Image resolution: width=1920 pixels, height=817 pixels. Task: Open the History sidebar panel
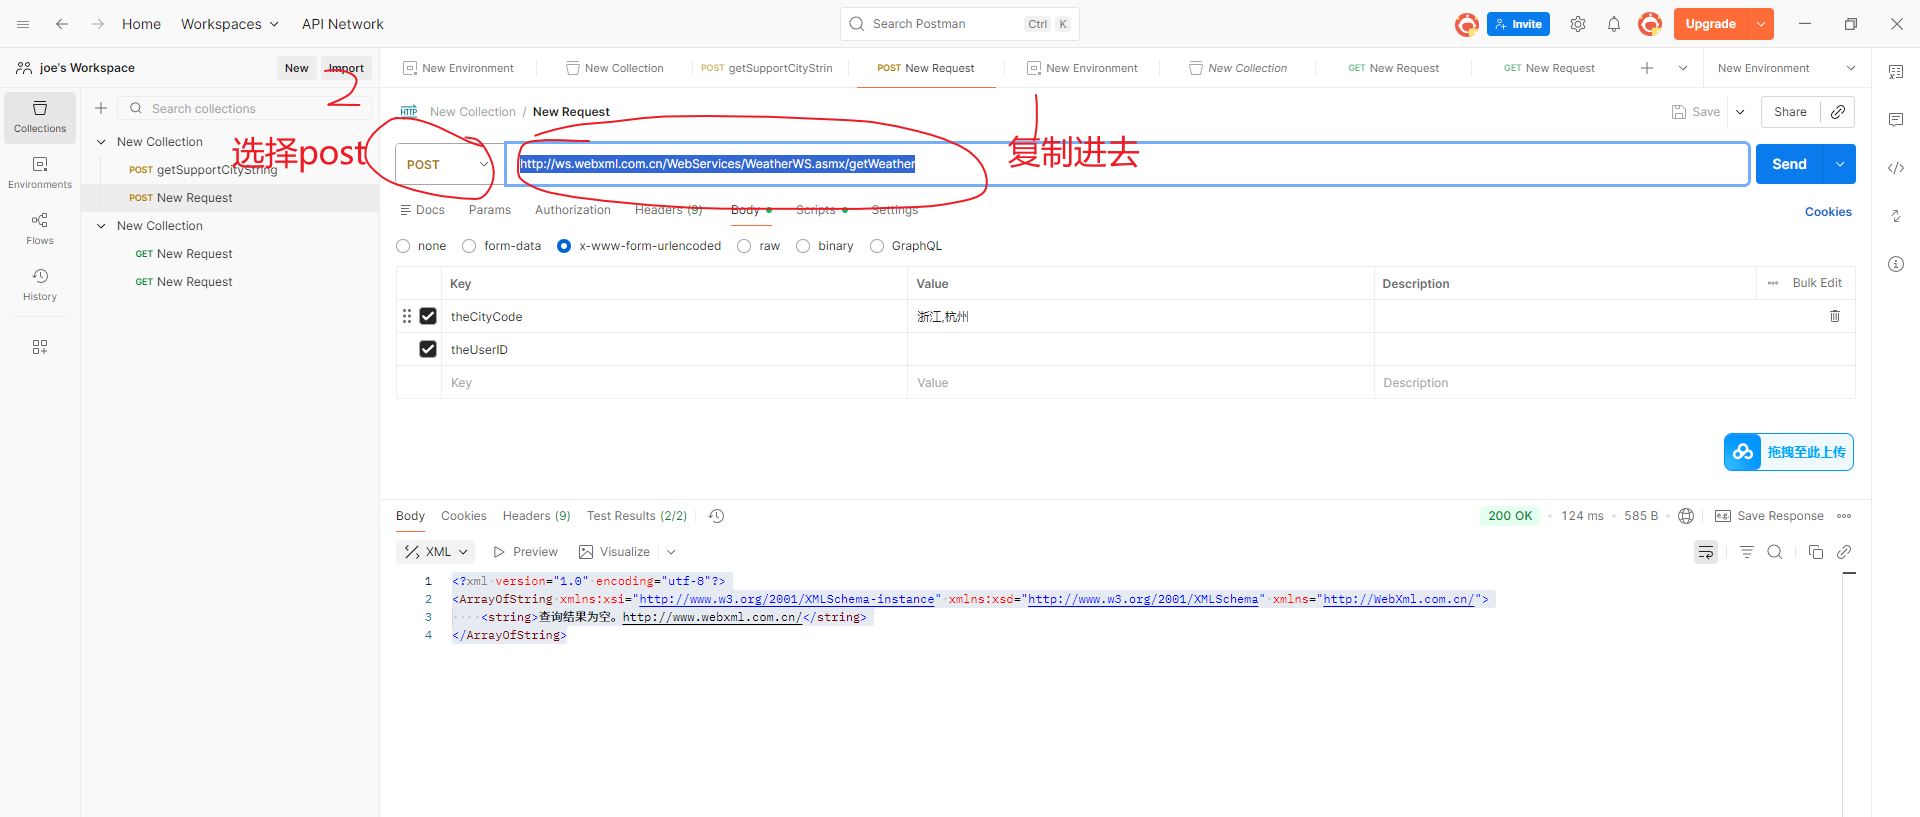point(40,284)
